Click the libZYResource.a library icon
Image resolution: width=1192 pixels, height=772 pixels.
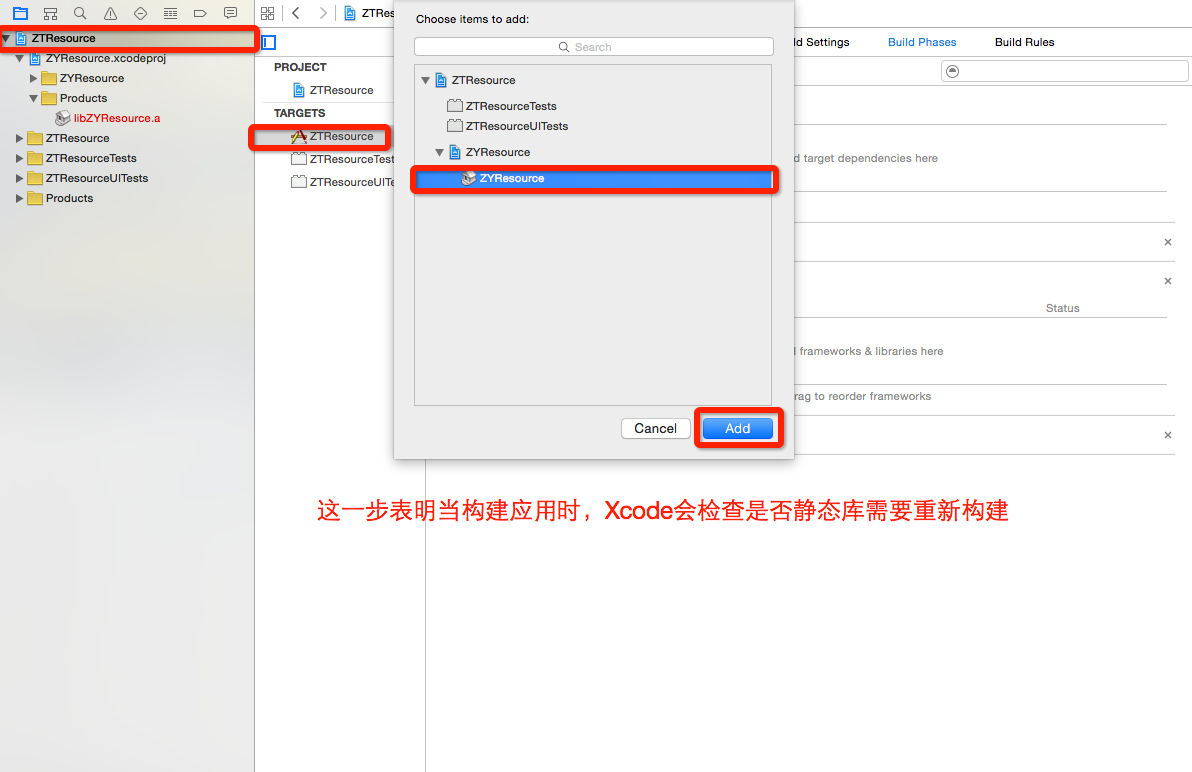coord(63,119)
